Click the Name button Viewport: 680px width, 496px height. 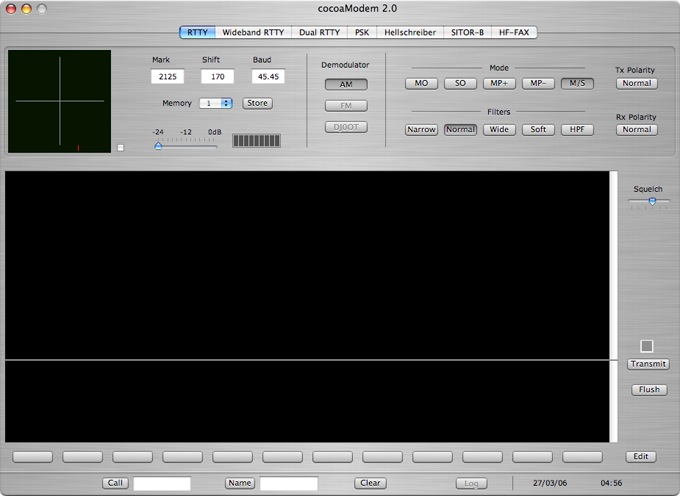tap(240, 483)
